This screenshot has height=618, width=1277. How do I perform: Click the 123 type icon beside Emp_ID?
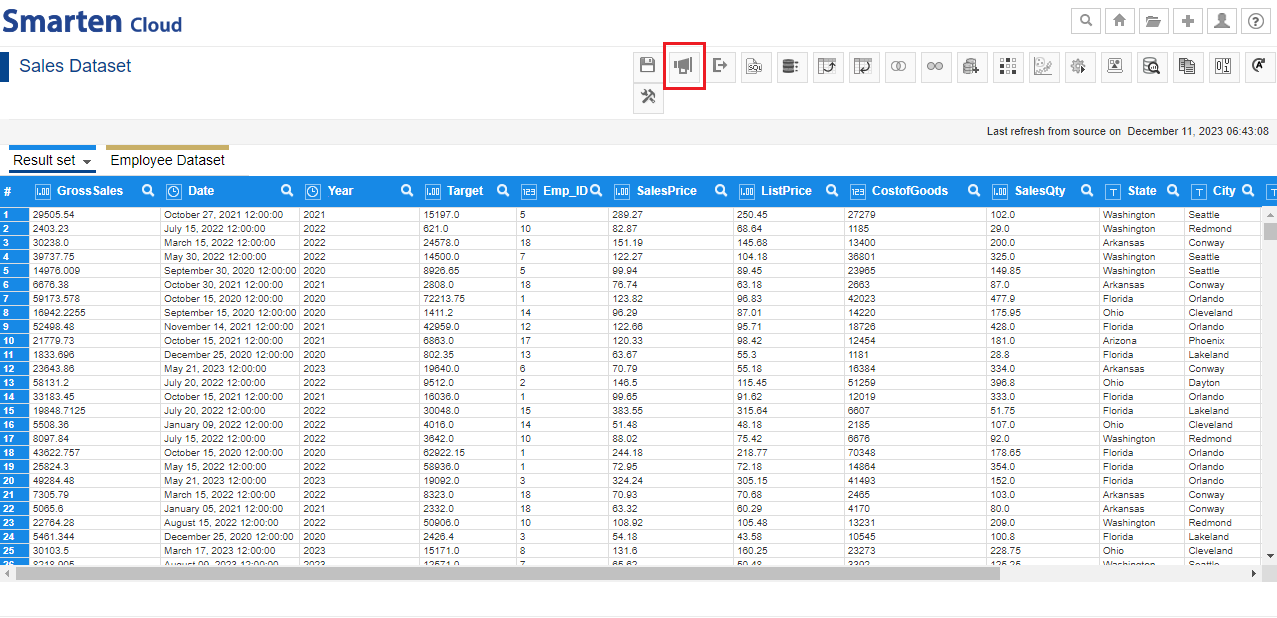(x=529, y=191)
